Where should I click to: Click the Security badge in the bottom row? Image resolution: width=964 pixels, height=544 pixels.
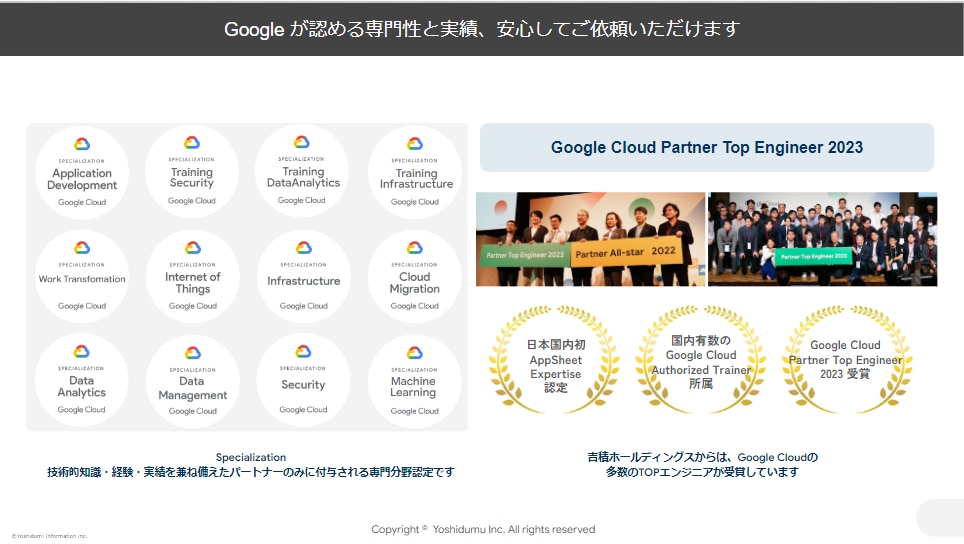[x=303, y=380]
